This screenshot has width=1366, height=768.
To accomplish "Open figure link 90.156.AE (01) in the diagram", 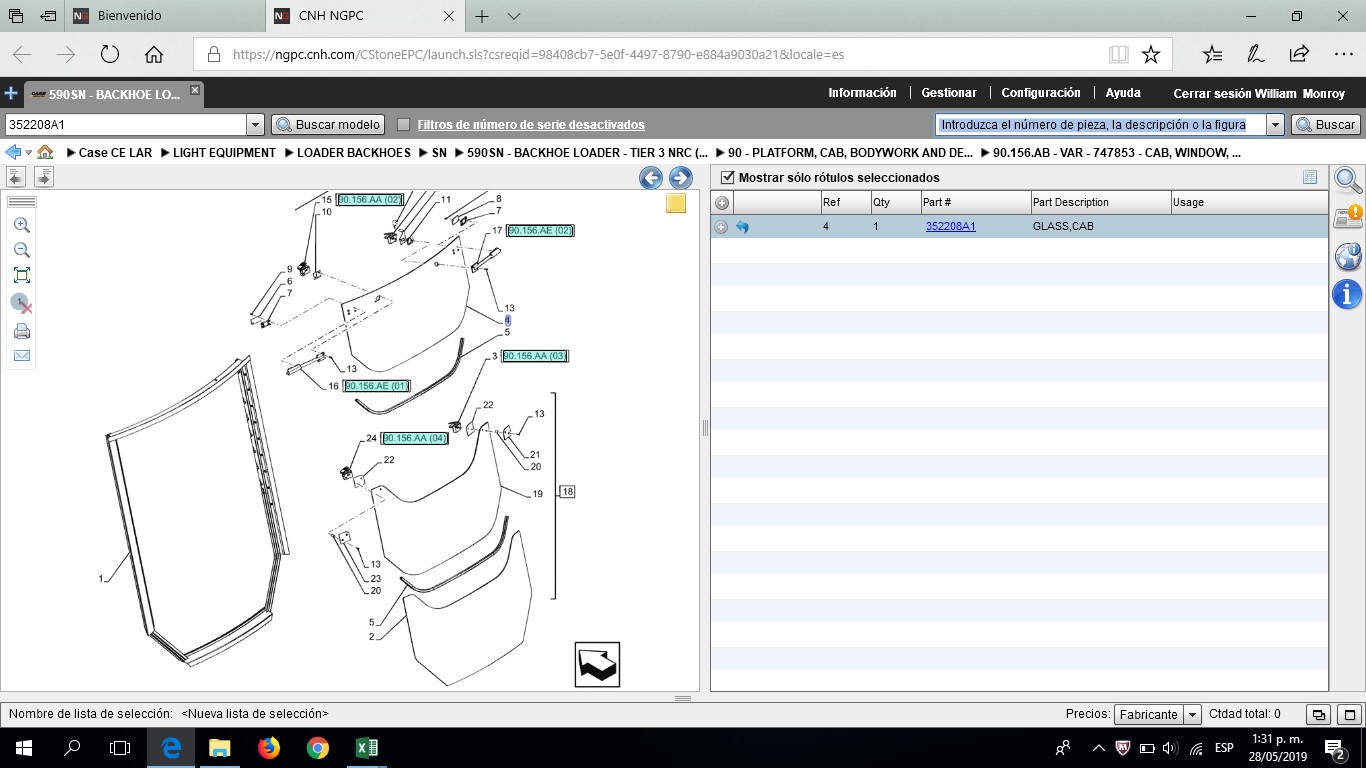I will pyautogui.click(x=376, y=386).
